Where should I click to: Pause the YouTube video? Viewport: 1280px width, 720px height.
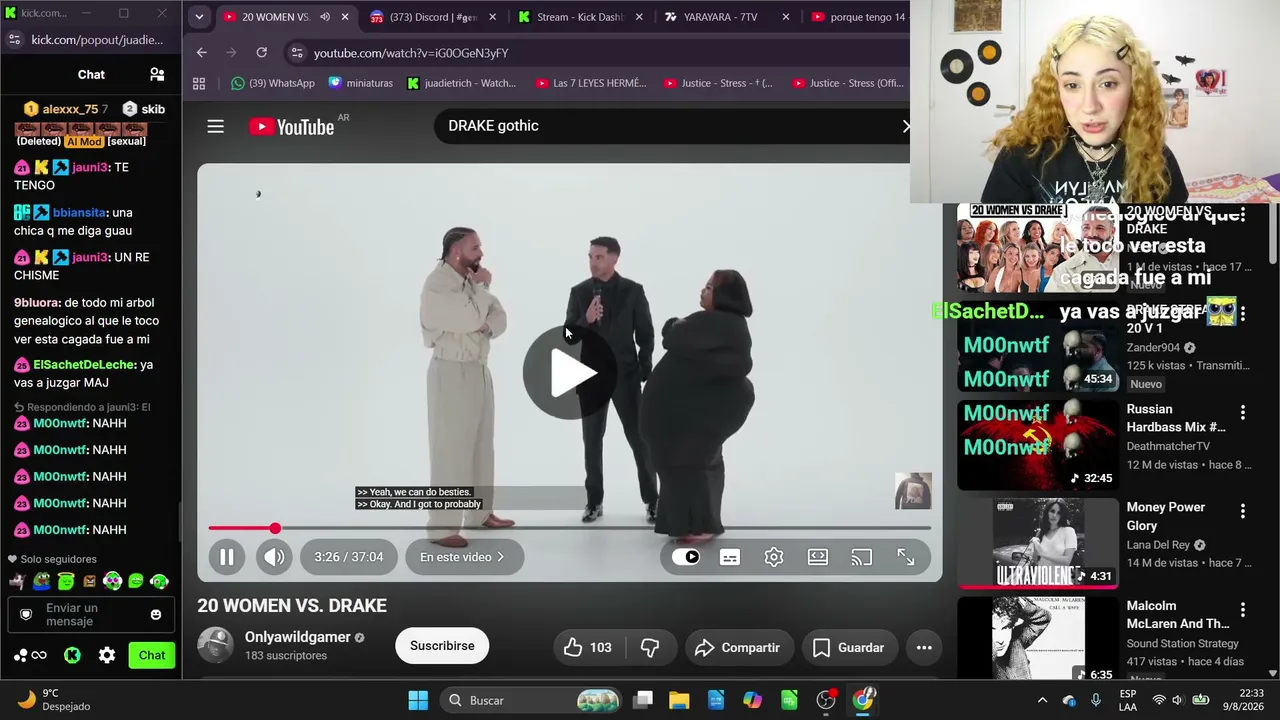click(x=227, y=557)
